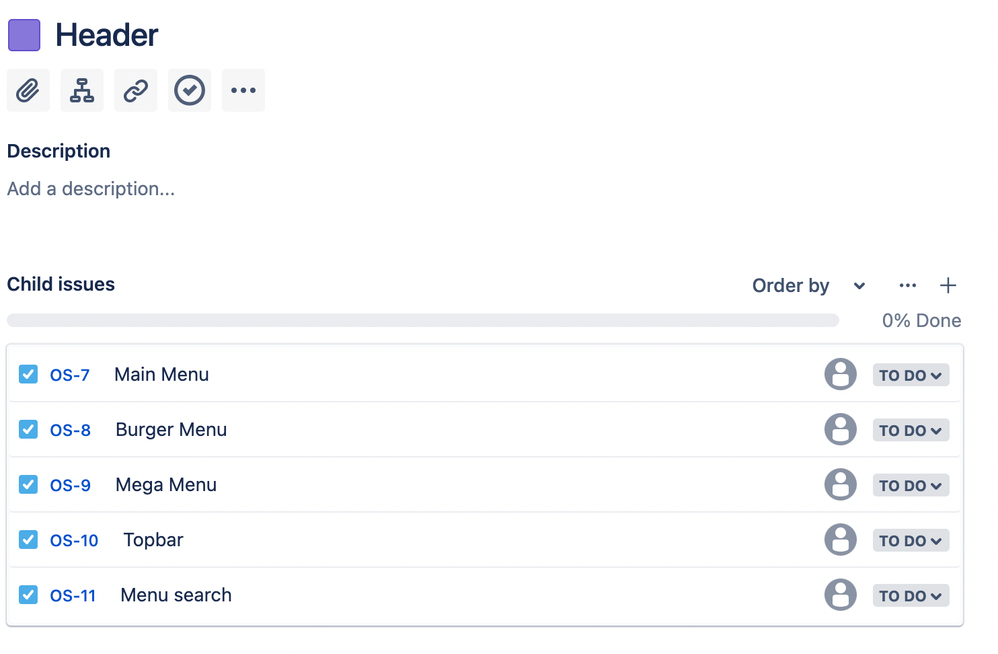The image size is (998, 654).
Task: Click the OS-9 task type checkbox icon
Action: pos(28,484)
